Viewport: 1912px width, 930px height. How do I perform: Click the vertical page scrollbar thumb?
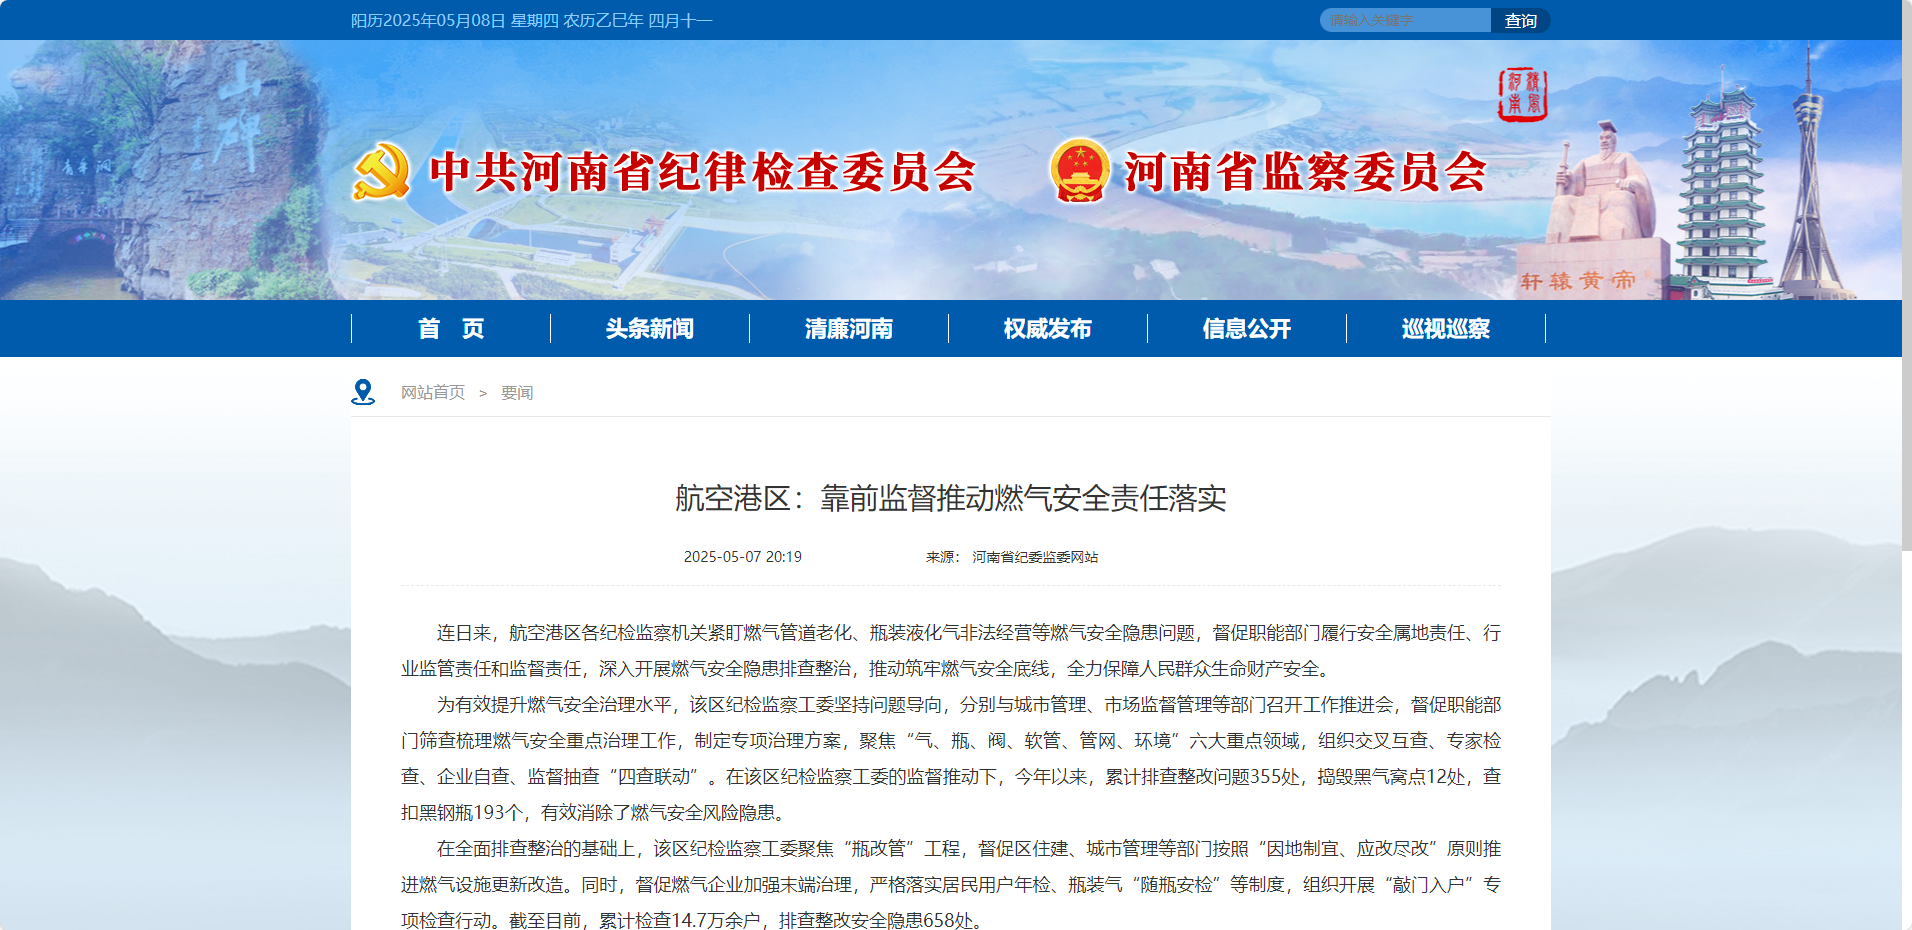(x=1906, y=275)
